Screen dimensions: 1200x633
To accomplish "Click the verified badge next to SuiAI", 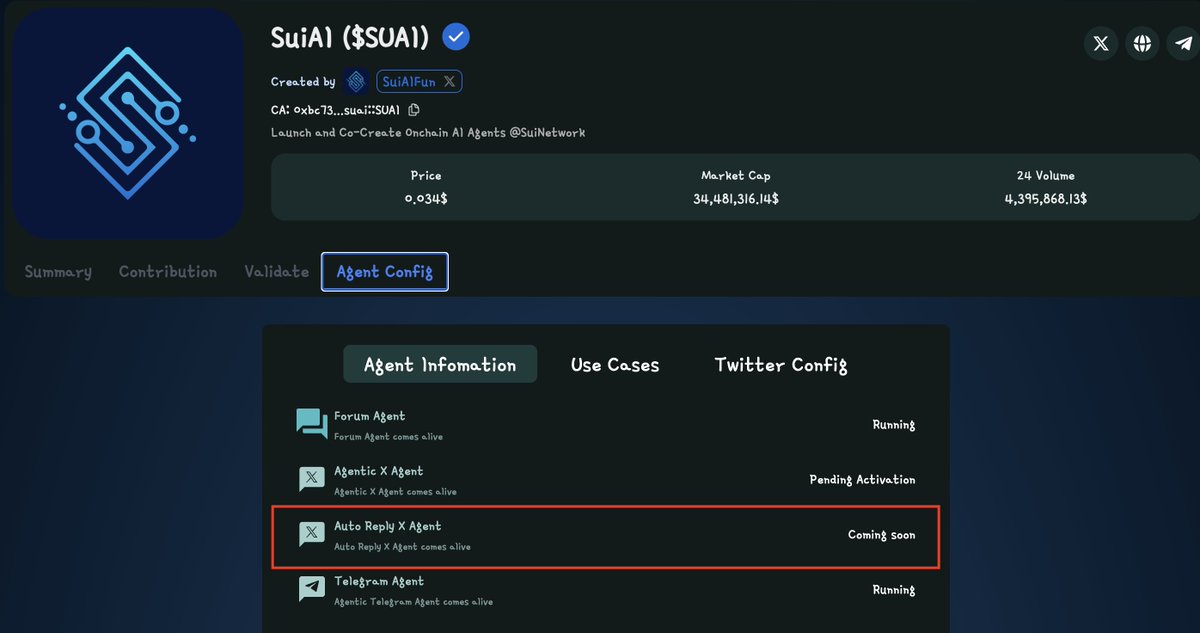I will click(x=456, y=37).
